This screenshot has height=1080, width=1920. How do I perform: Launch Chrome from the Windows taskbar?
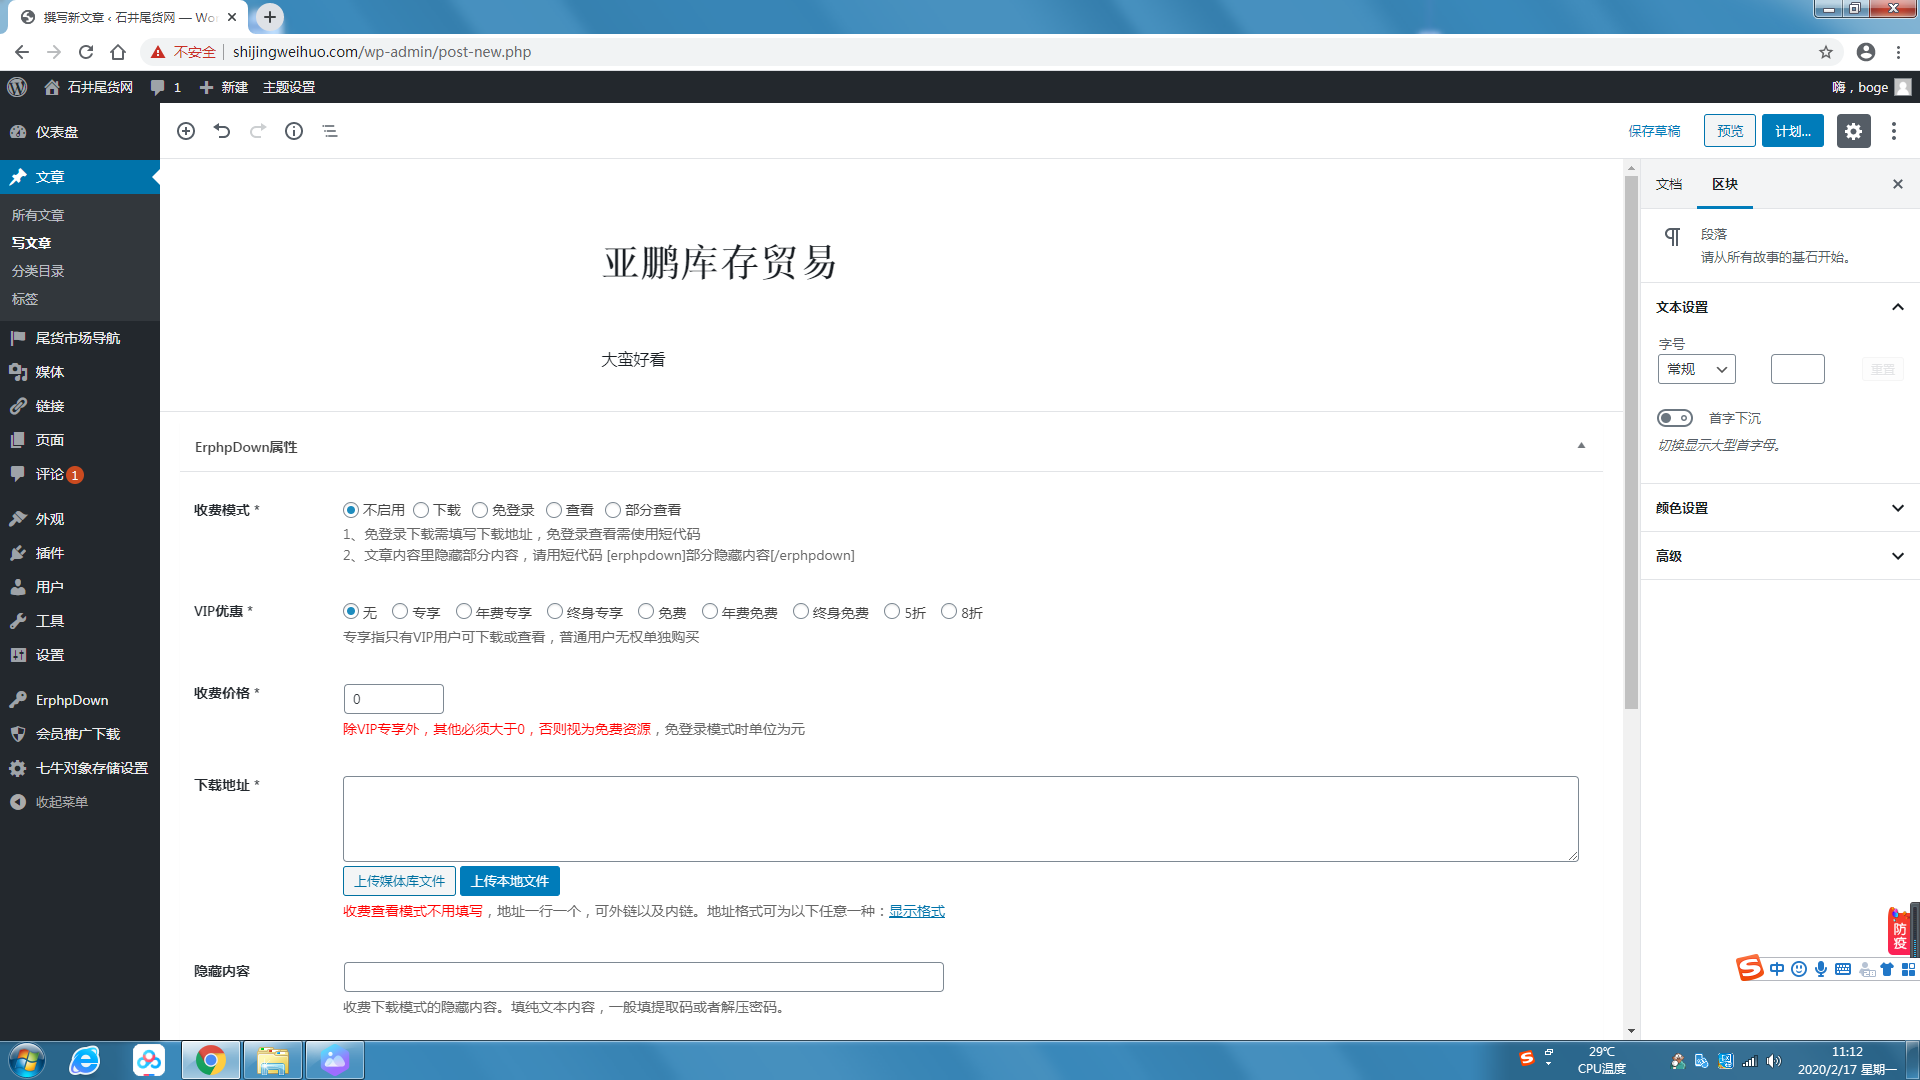pyautogui.click(x=211, y=1060)
